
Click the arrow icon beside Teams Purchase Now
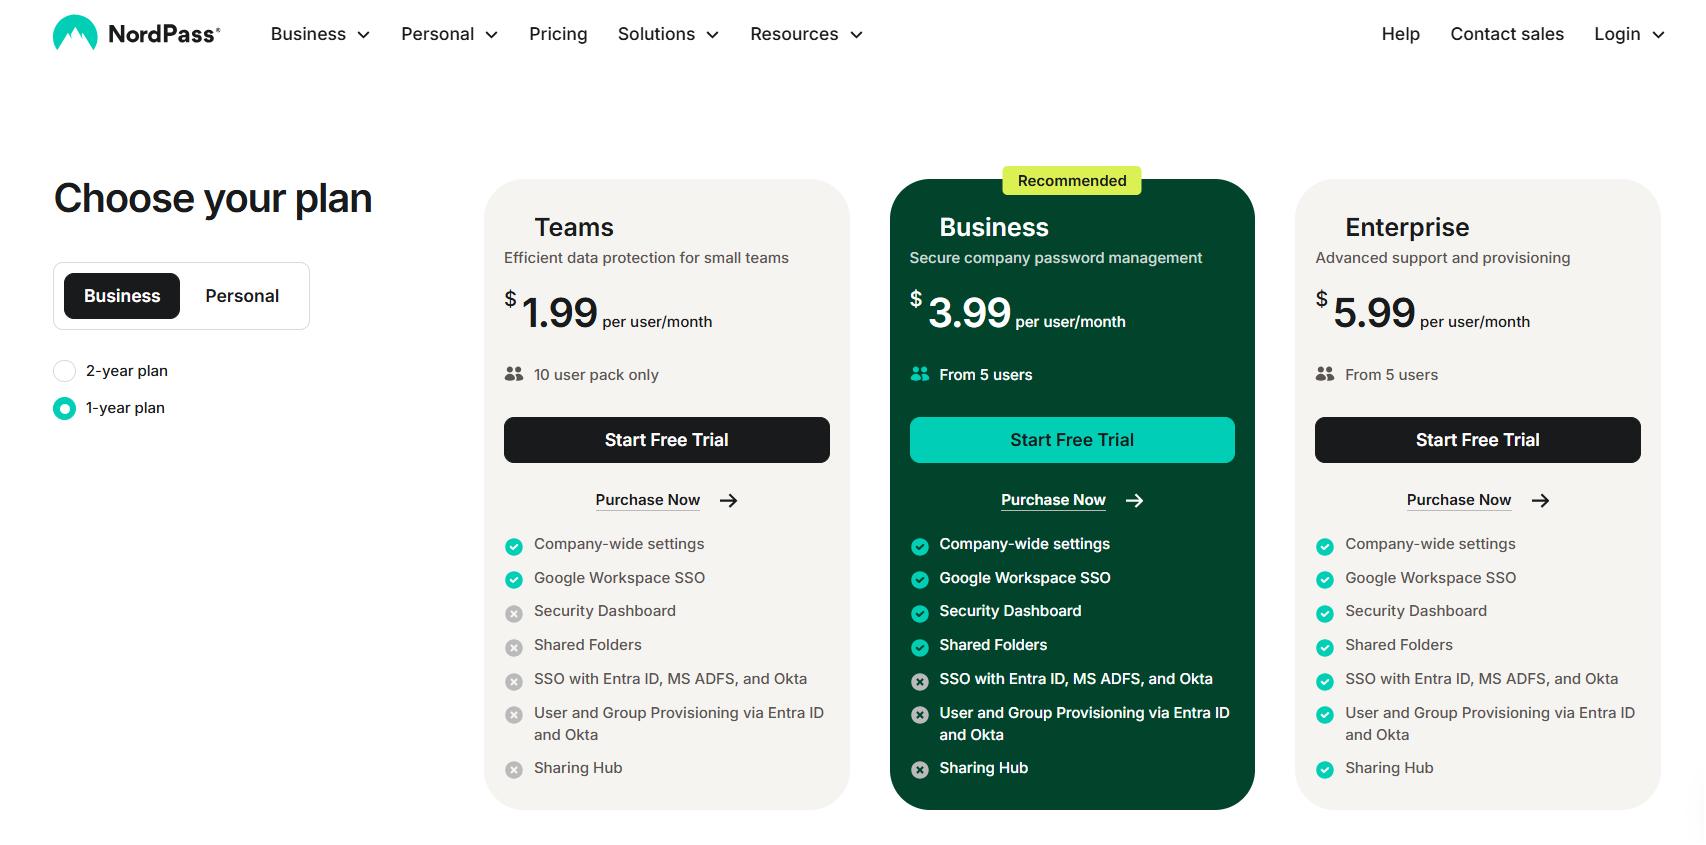pyautogui.click(x=729, y=501)
